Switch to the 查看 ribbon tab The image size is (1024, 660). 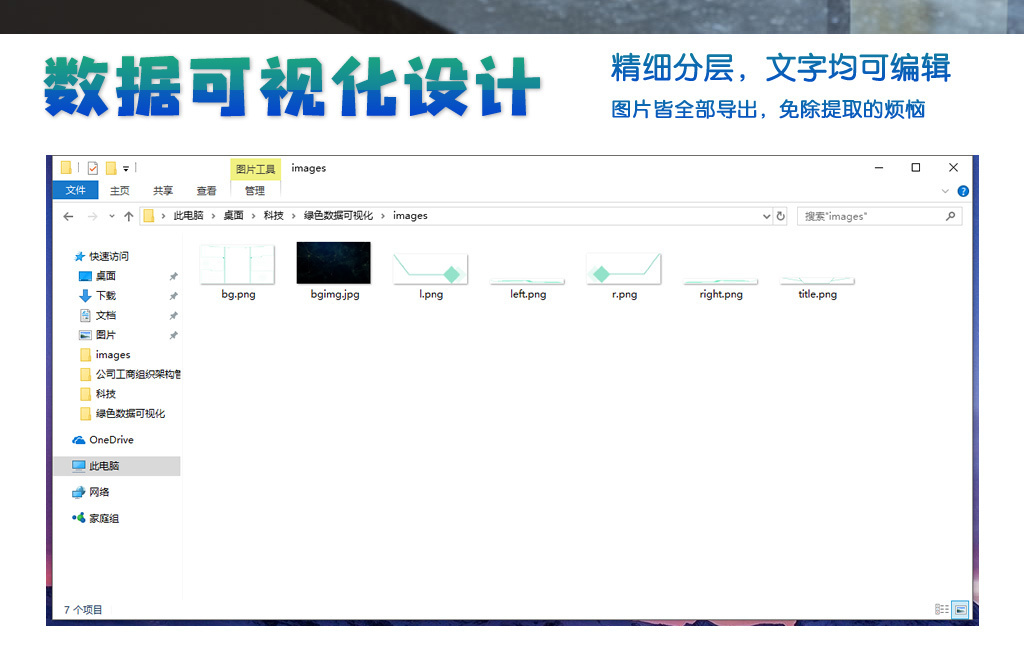206,191
